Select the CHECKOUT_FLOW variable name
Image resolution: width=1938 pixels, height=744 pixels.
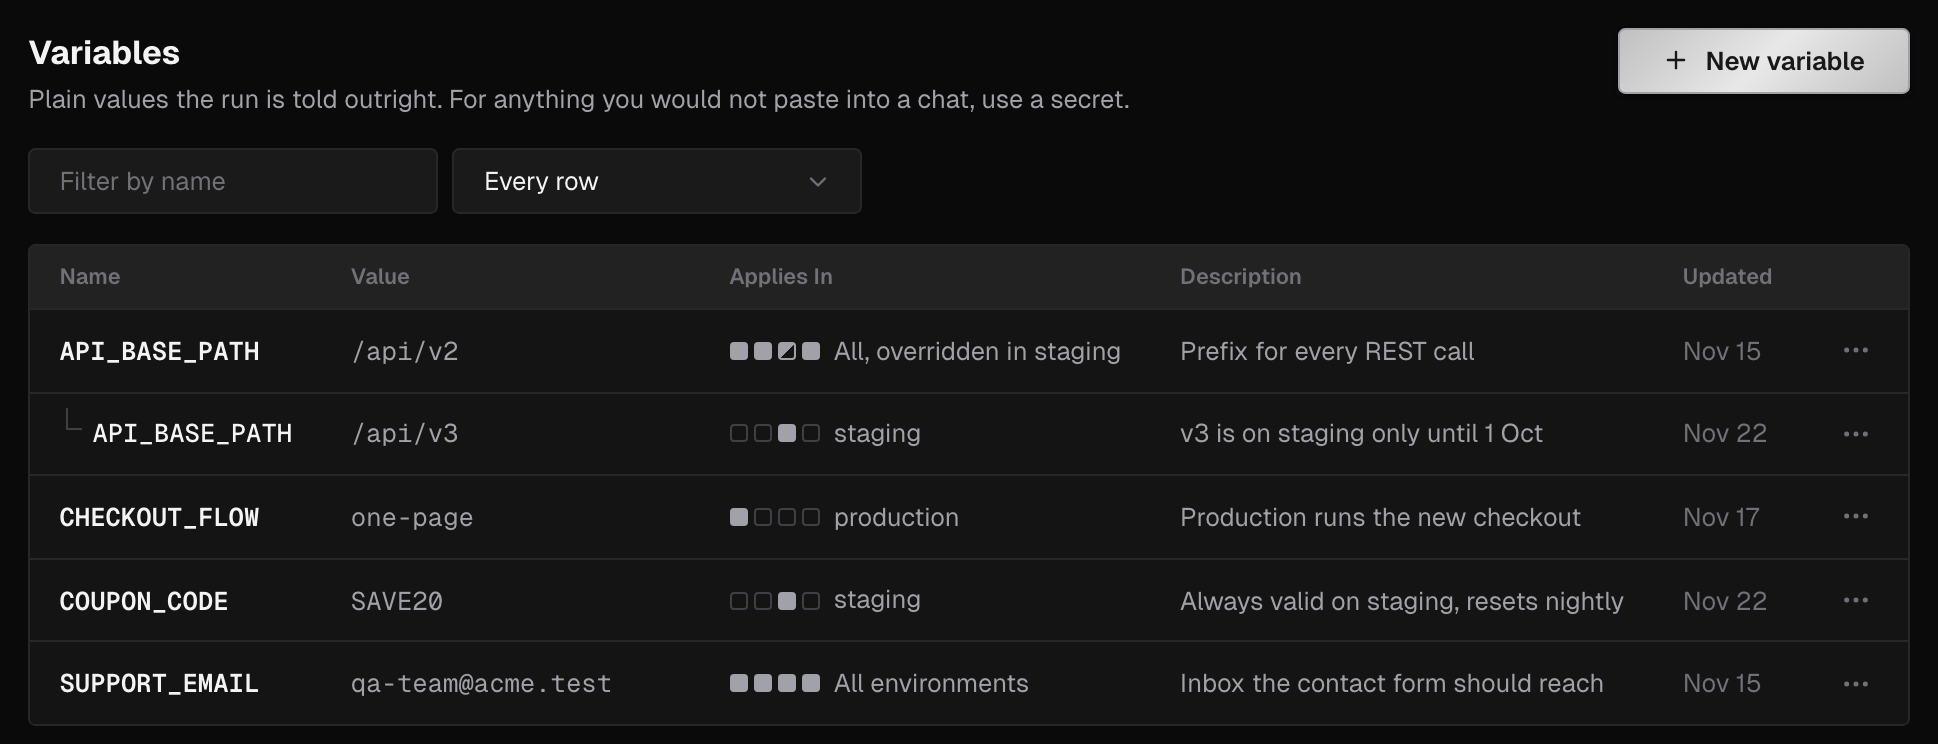[160, 518]
